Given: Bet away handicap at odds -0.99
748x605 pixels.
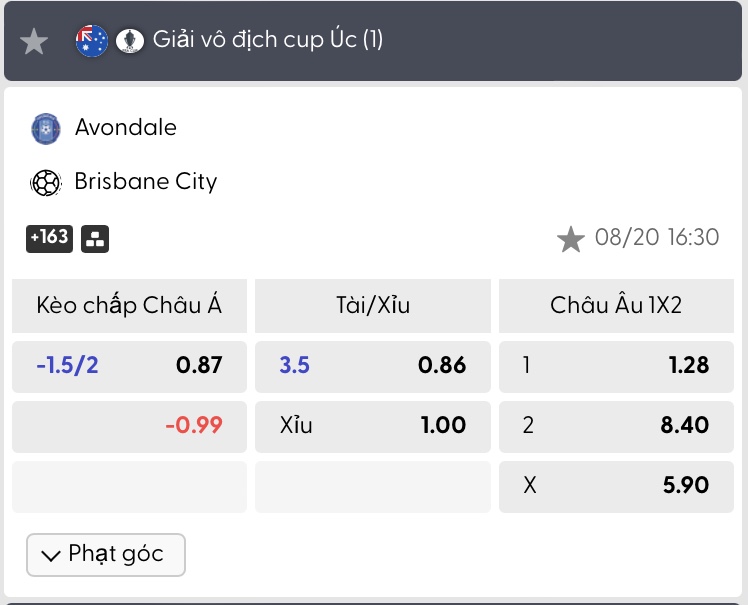Looking at the screenshot, I should tap(129, 427).
